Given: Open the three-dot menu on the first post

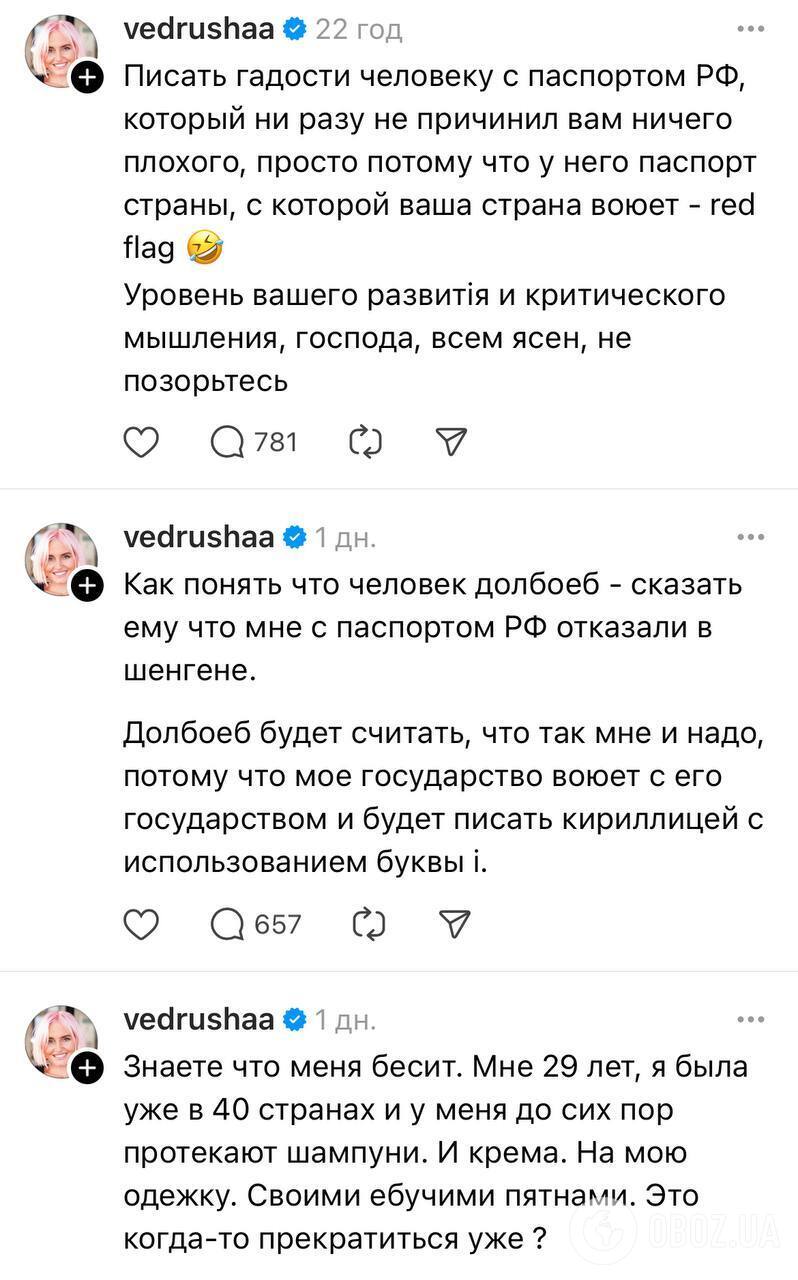Looking at the screenshot, I should [751, 30].
